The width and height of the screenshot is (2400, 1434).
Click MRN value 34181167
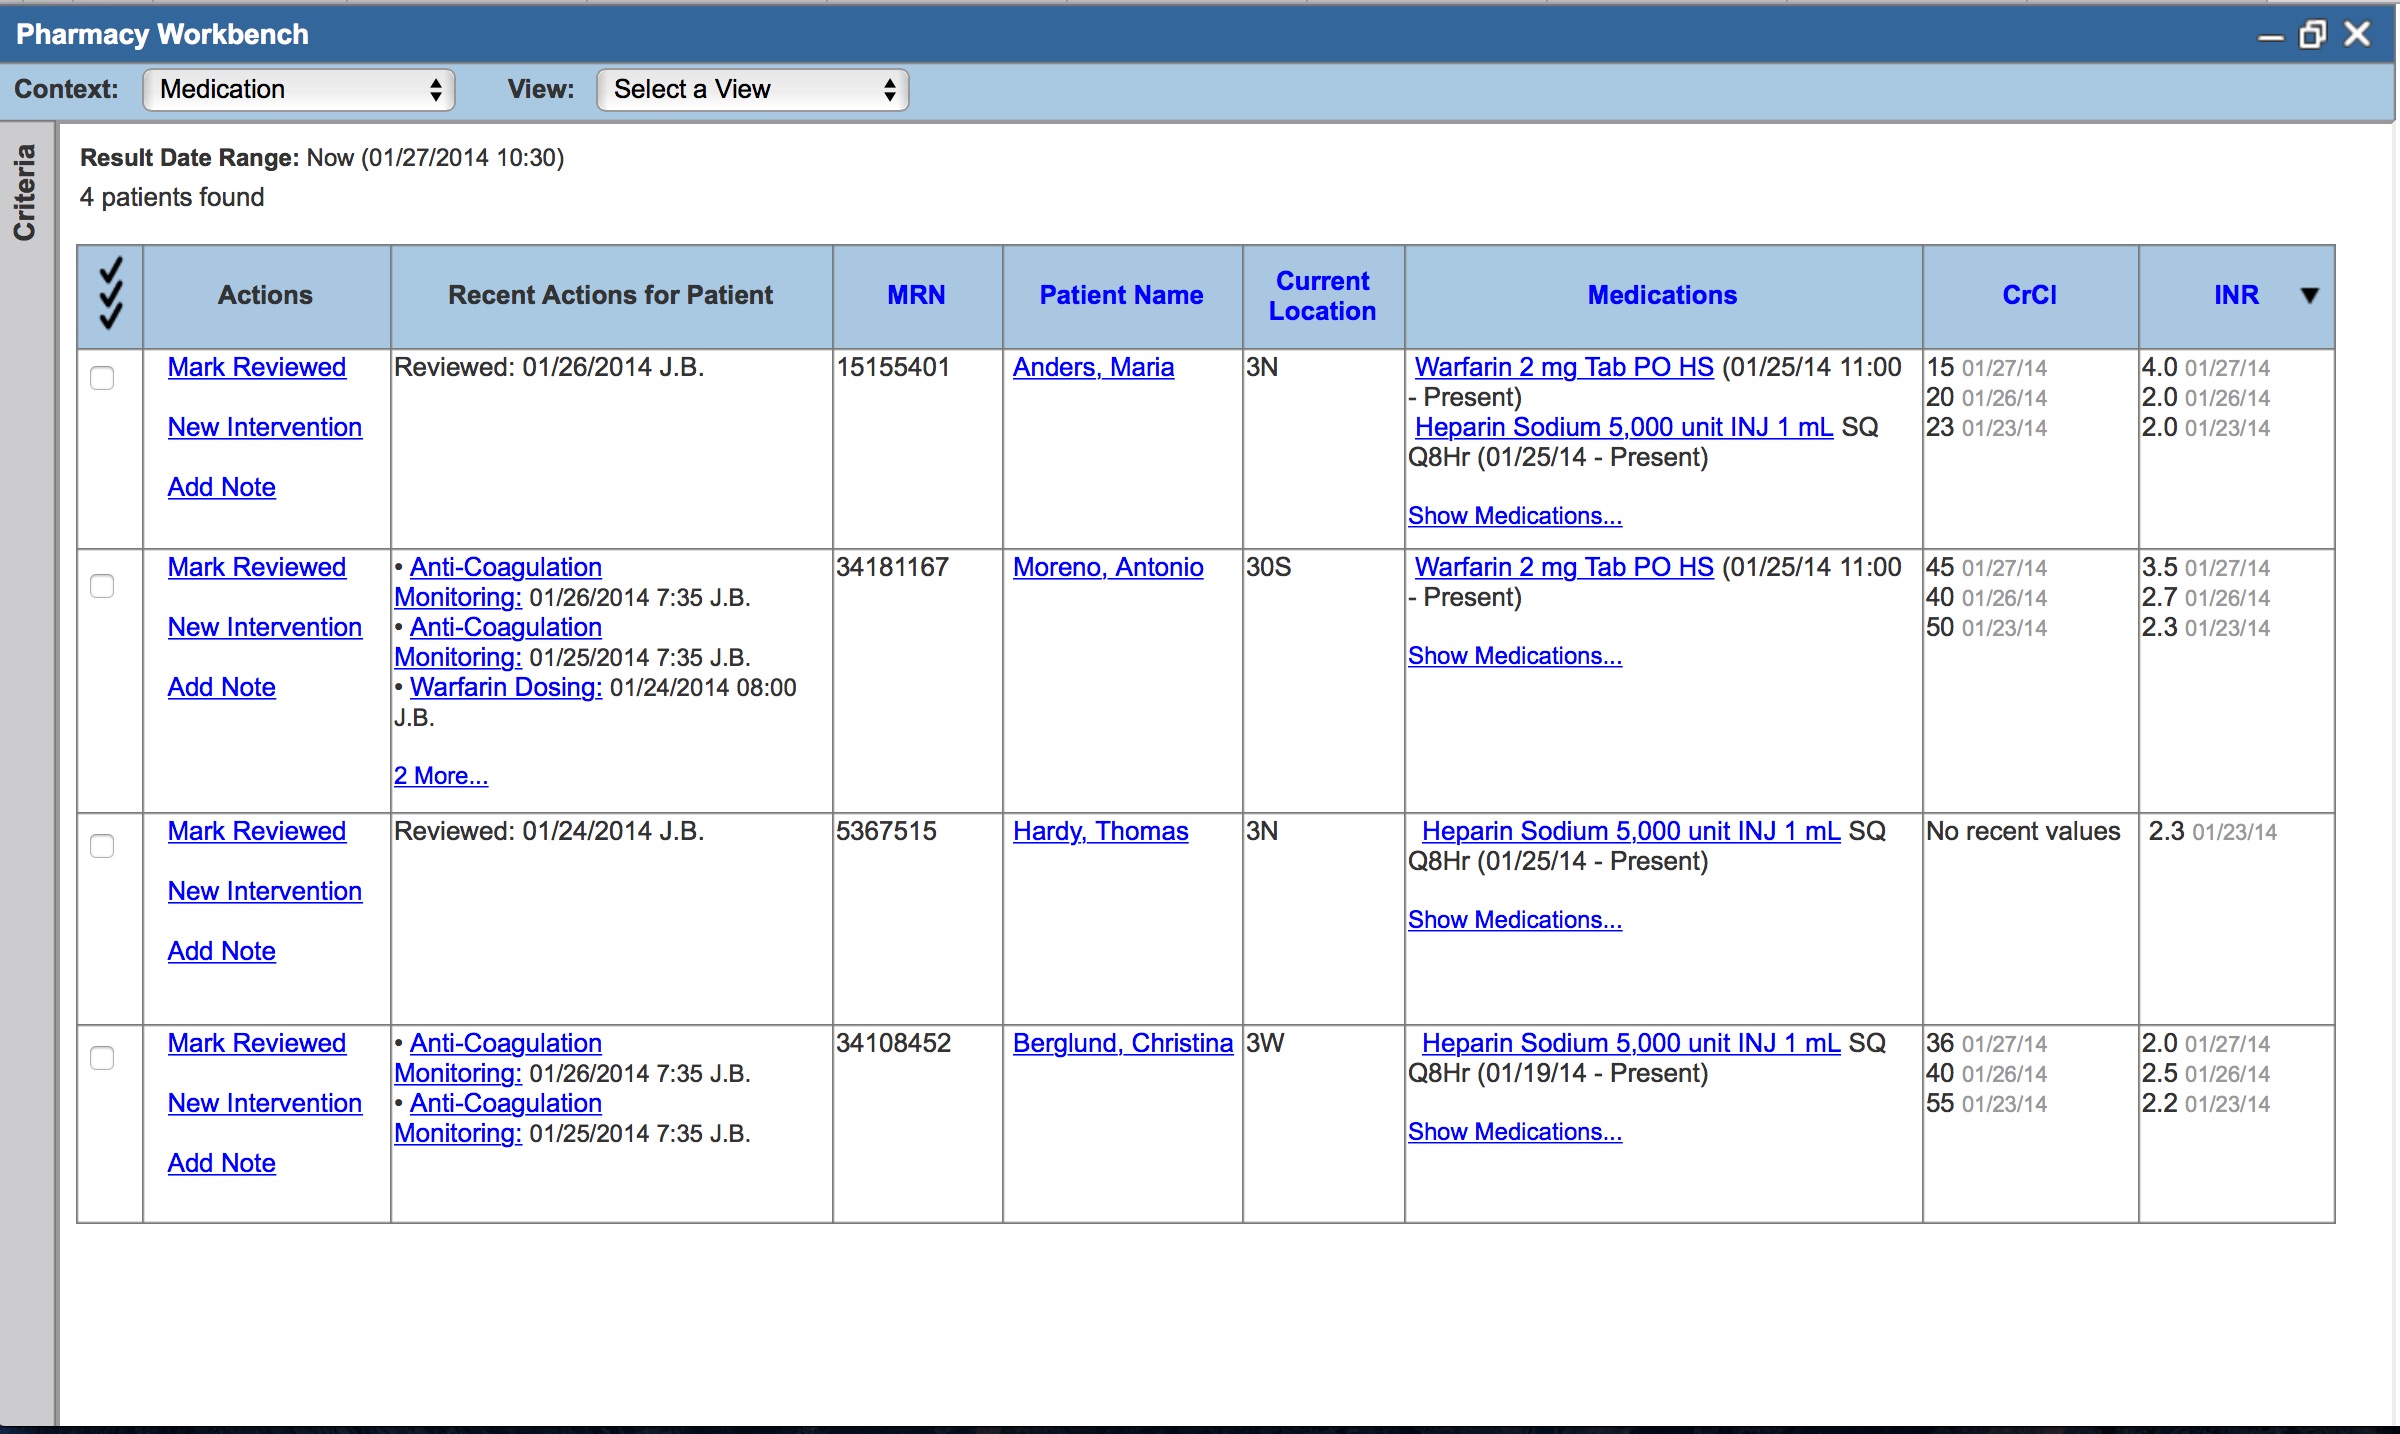pos(892,568)
